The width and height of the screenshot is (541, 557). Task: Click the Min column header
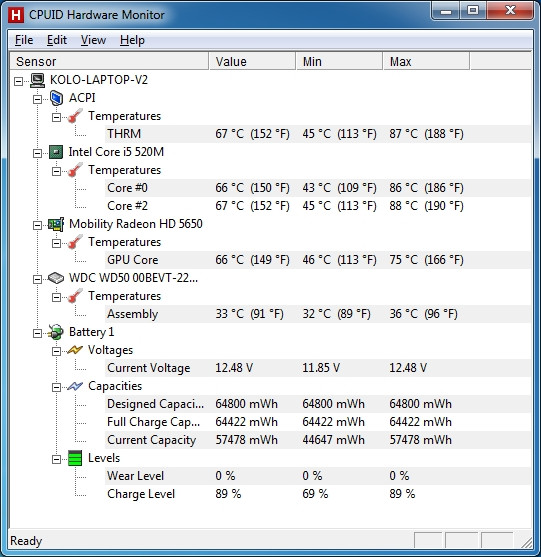click(x=339, y=61)
